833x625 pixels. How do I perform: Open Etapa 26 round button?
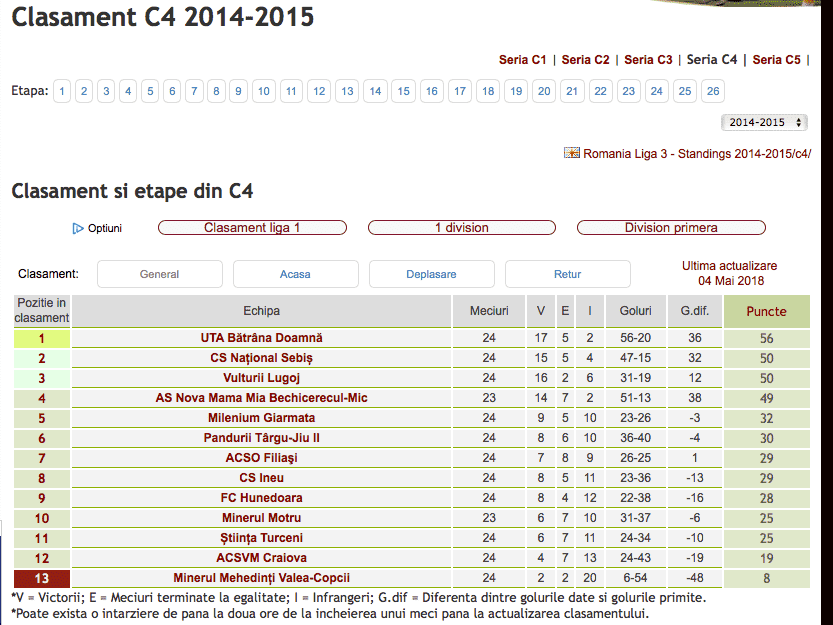point(713,91)
